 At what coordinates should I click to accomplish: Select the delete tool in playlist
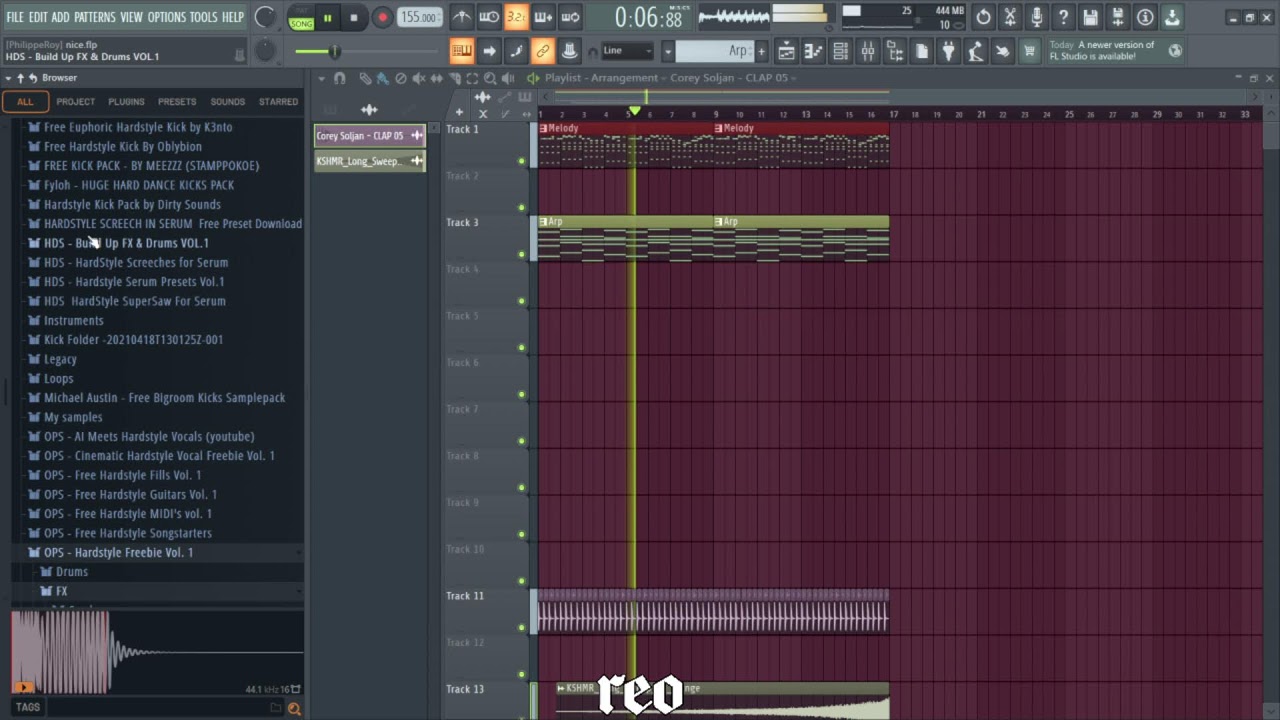400,78
